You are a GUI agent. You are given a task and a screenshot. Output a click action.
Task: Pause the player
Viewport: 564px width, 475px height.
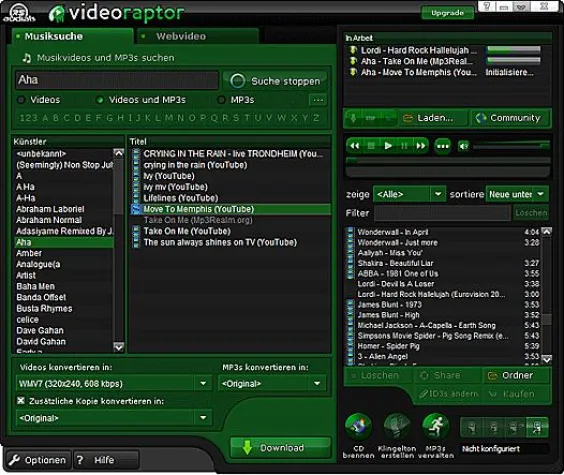[x=404, y=146]
